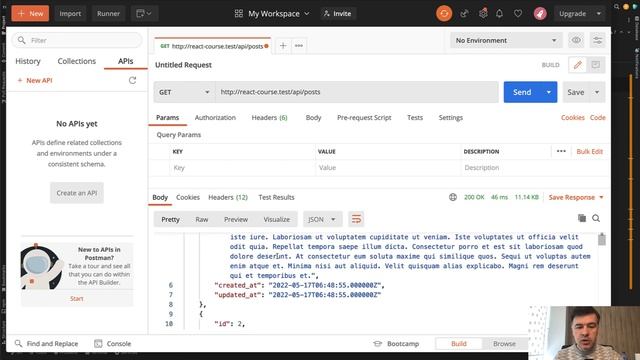Screen dimensions: 640x360
Task: Open the request Headers (6) tab
Action: [269, 118]
